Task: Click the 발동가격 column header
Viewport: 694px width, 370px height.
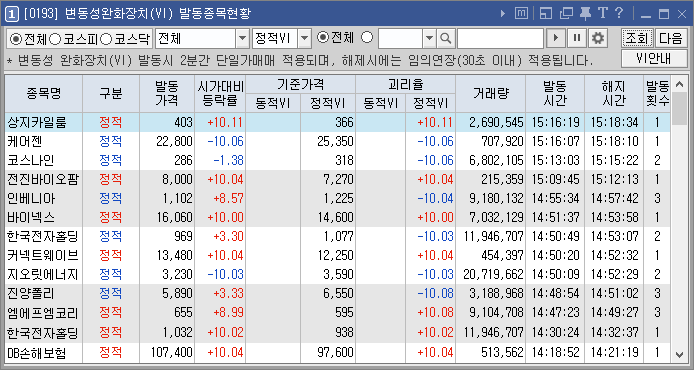Action: coord(166,94)
